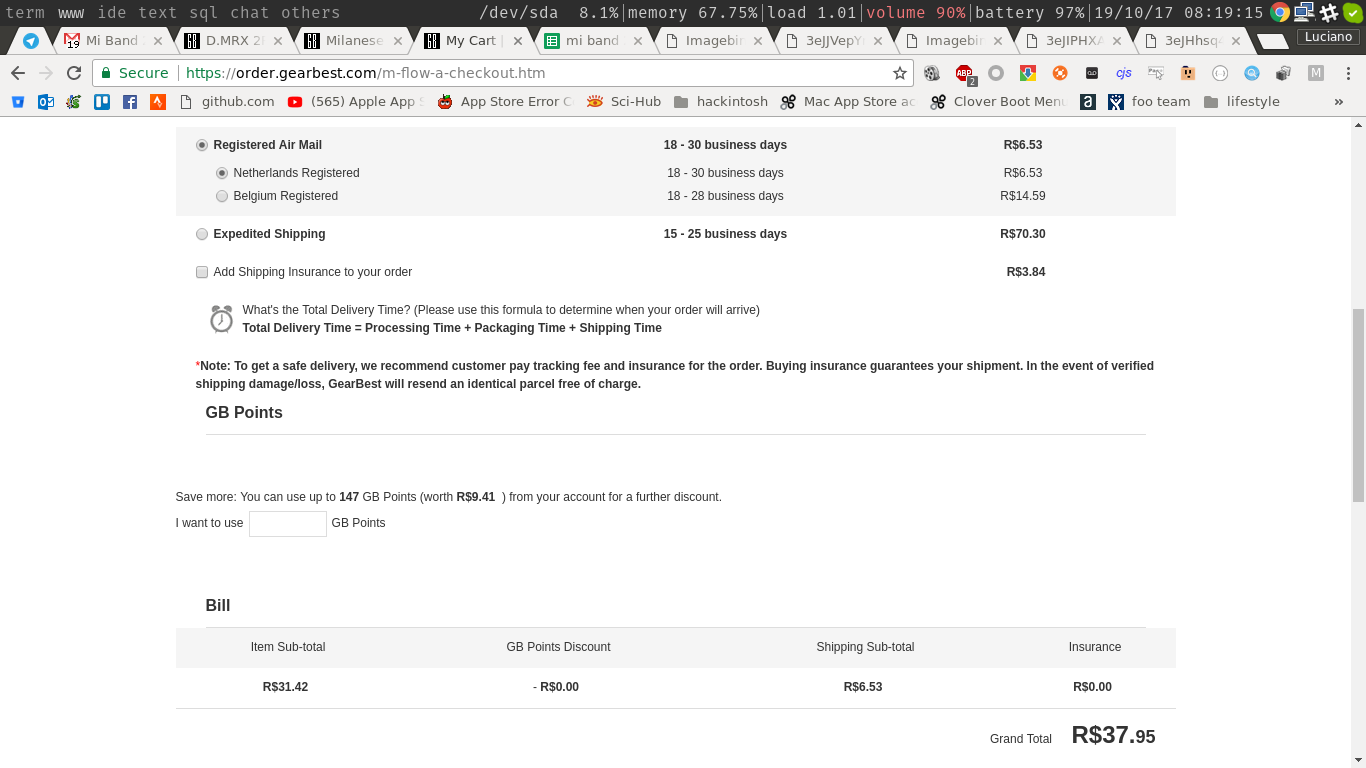Viewport: 1366px width, 768px height.
Task: Expand hidden bookmarks chevron
Action: [x=1339, y=101]
